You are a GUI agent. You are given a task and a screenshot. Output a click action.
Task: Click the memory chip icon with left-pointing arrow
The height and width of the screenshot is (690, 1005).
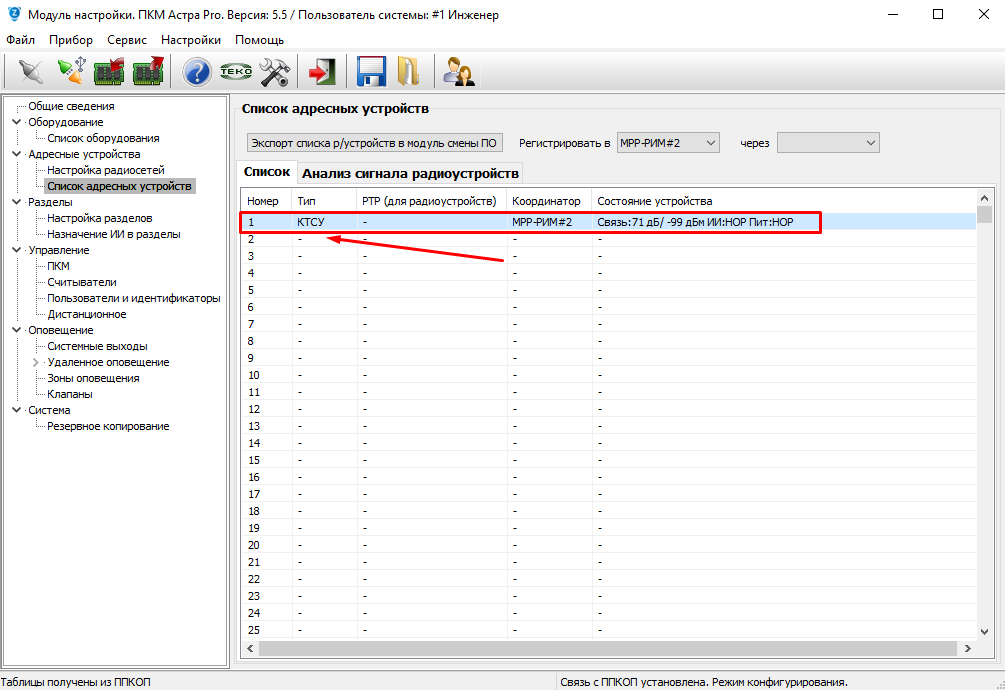point(108,71)
